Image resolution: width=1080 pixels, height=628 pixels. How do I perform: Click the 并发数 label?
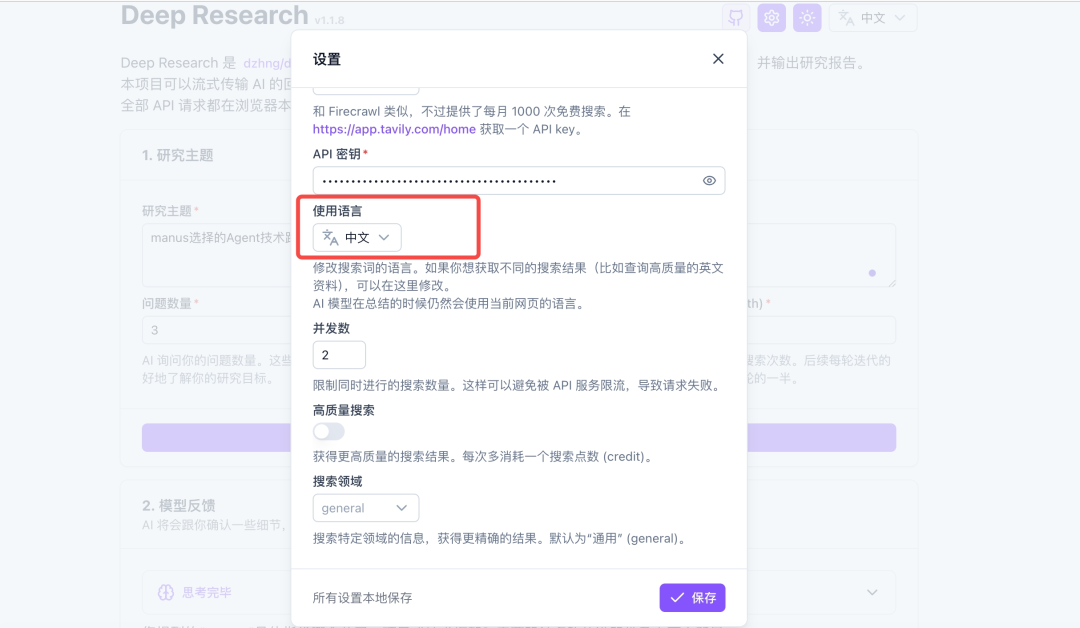click(x=331, y=328)
